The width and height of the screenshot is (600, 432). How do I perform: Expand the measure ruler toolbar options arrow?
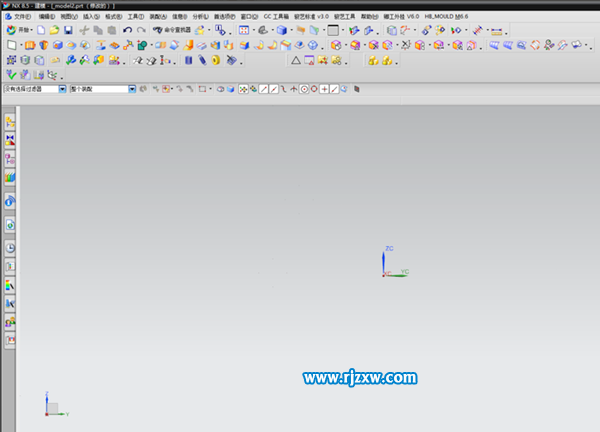(x=506, y=33)
